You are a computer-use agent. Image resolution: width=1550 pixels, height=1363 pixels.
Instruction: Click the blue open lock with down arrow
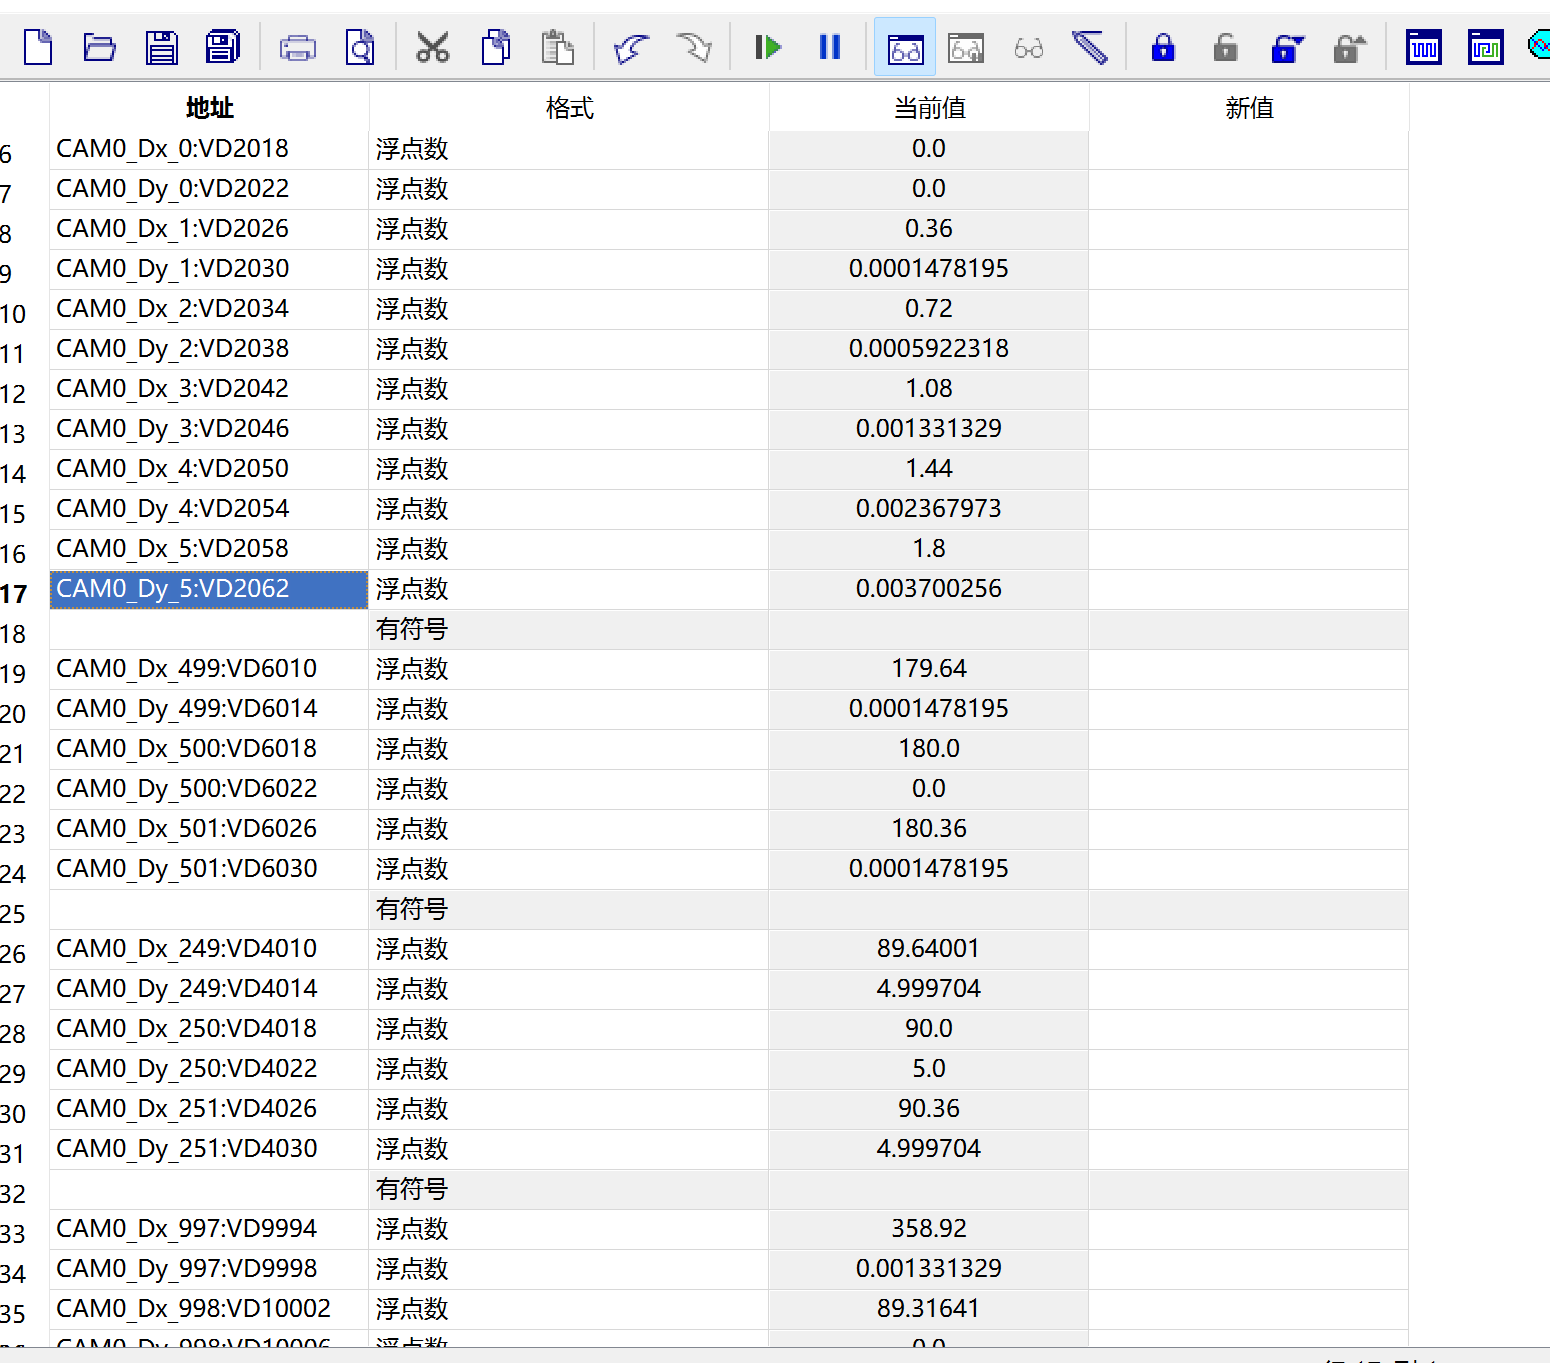point(1288,47)
